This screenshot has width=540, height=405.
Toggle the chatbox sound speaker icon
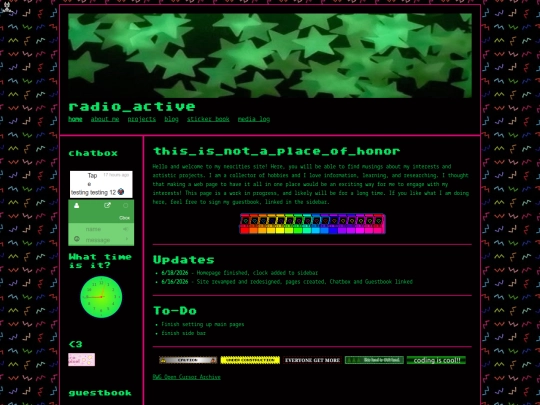(126, 229)
